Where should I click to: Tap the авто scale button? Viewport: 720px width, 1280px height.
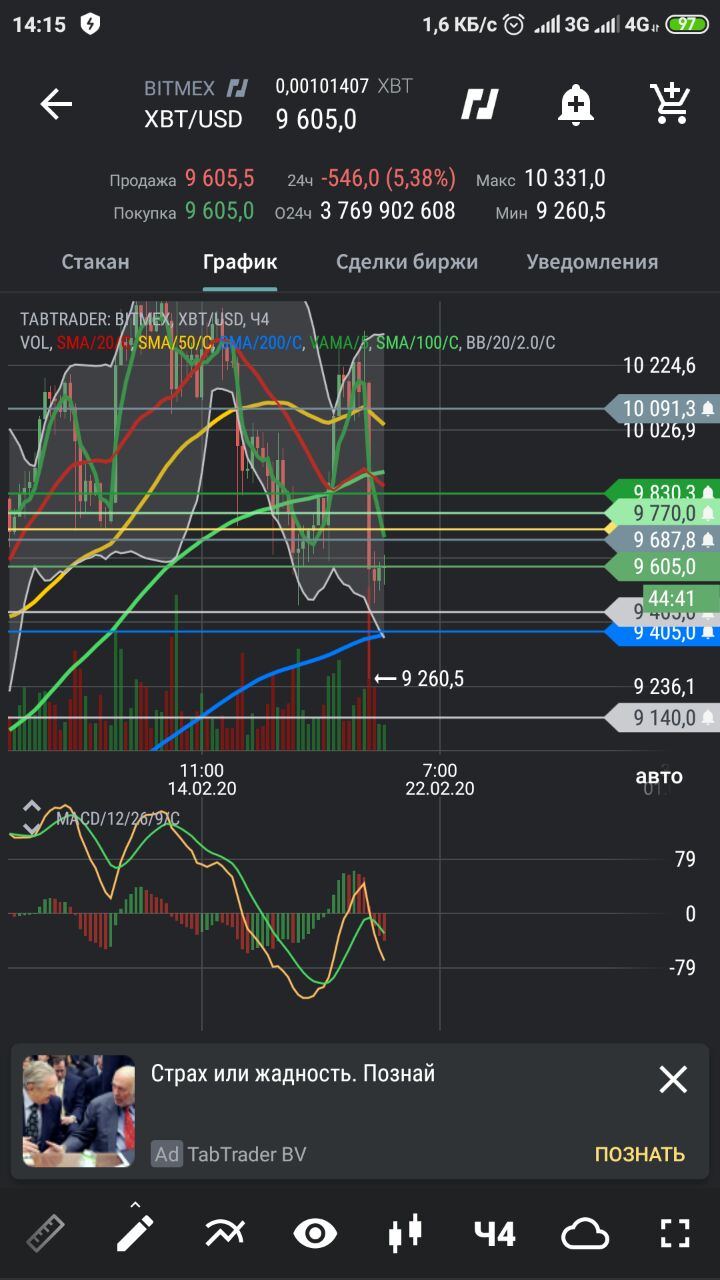[x=659, y=776]
